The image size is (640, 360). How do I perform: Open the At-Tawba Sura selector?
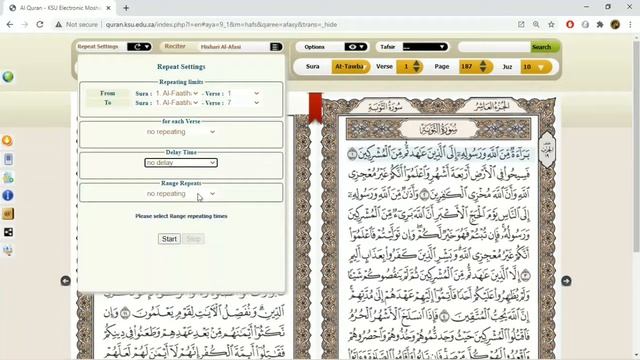[350, 67]
